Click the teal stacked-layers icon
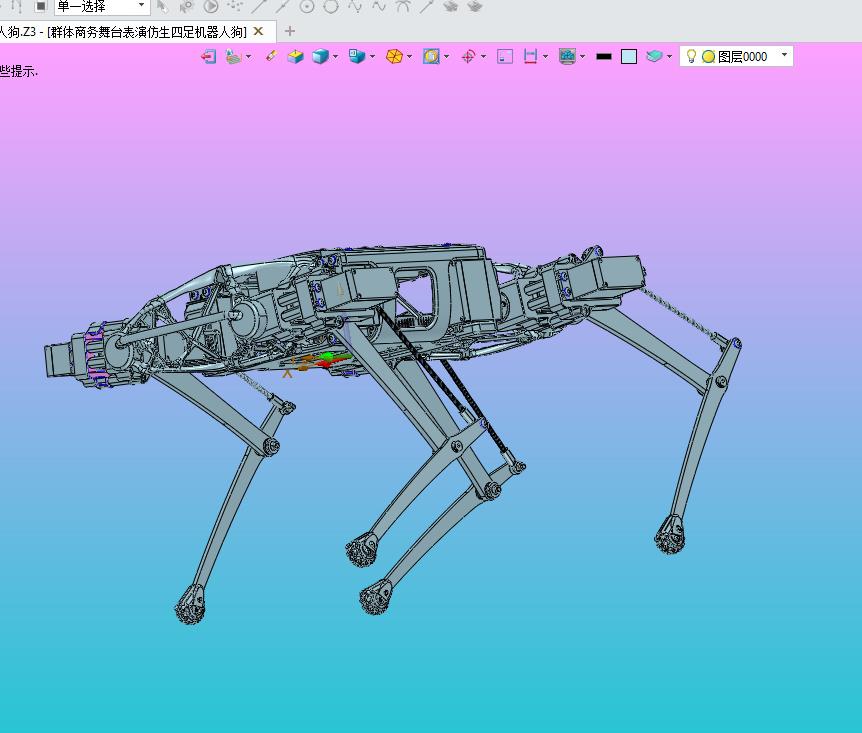The height and width of the screenshot is (733, 862). tap(654, 56)
